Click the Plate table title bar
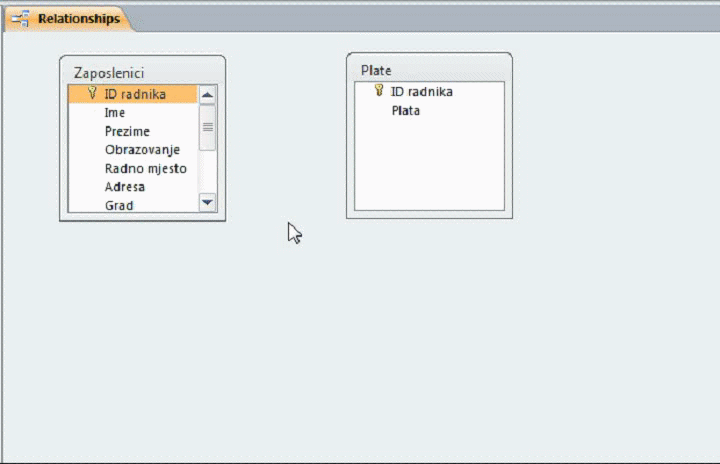Viewport: 720px width, 464px height. coord(428,70)
